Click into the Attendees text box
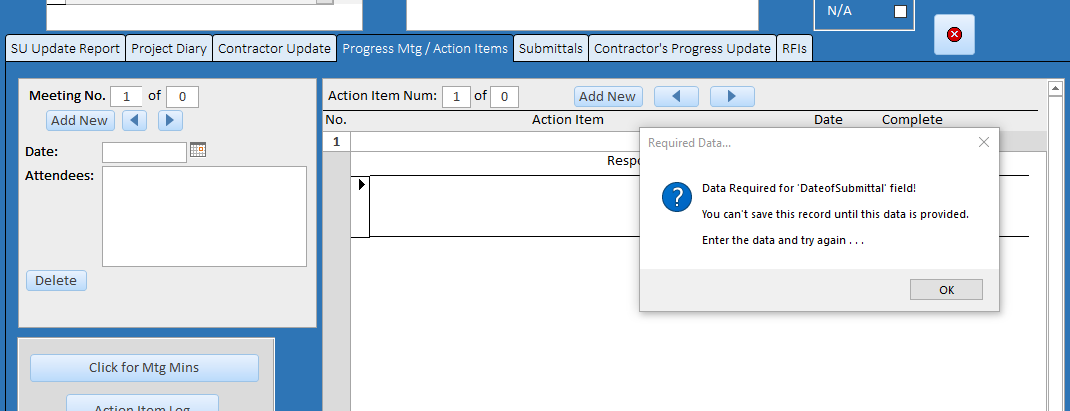Viewport: 1070px width, 411px height. tap(204, 216)
